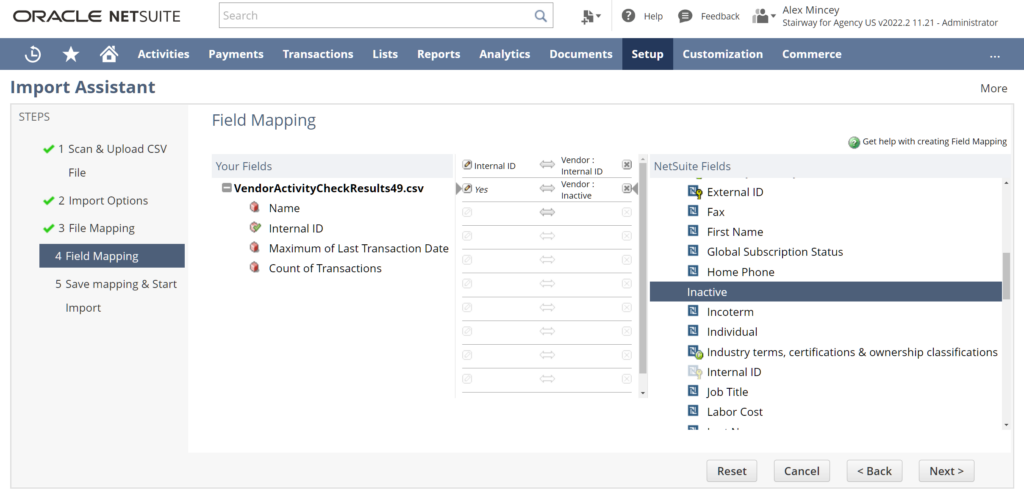Image resolution: width=1024 pixels, height=495 pixels.
Task: Click the Cancel button
Action: coord(801,471)
